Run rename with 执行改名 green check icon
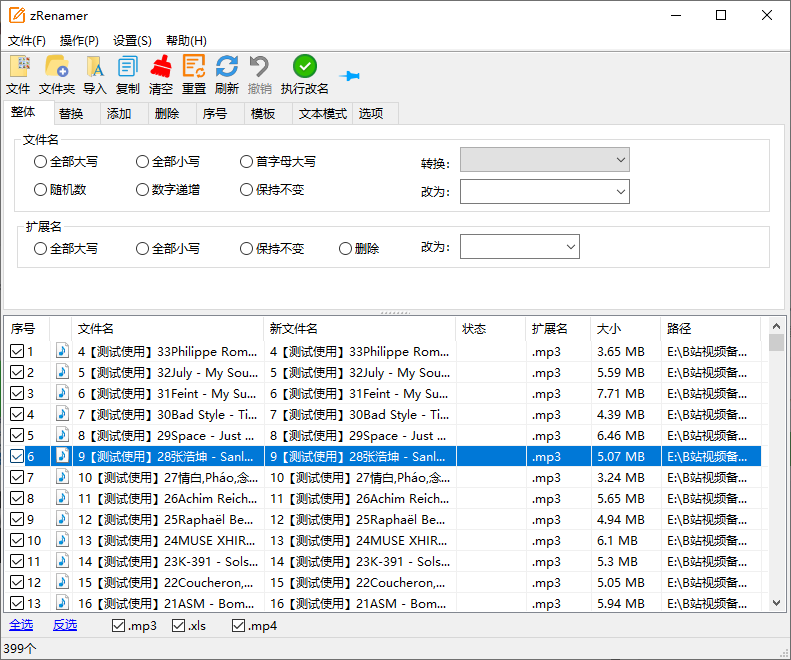The width and height of the screenshot is (791, 660). coord(305,67)
